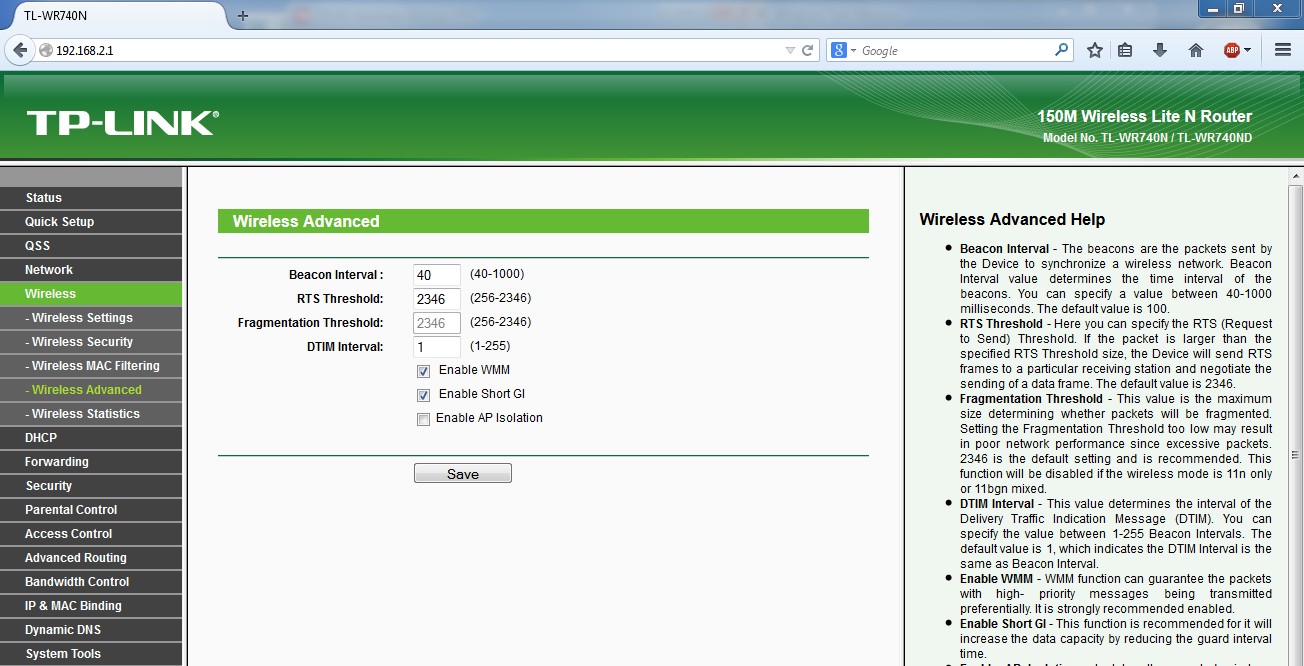Go to the browser home icon
1304x666 pixels.
(1196, 50)
